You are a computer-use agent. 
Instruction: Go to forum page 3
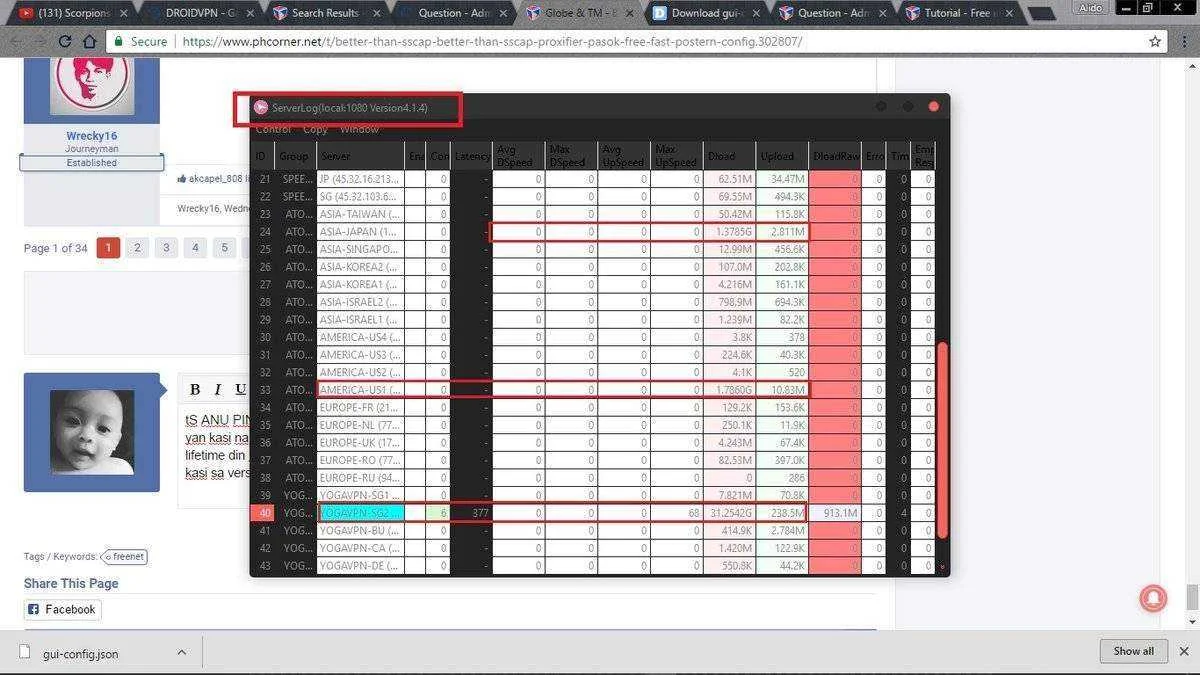166,248
